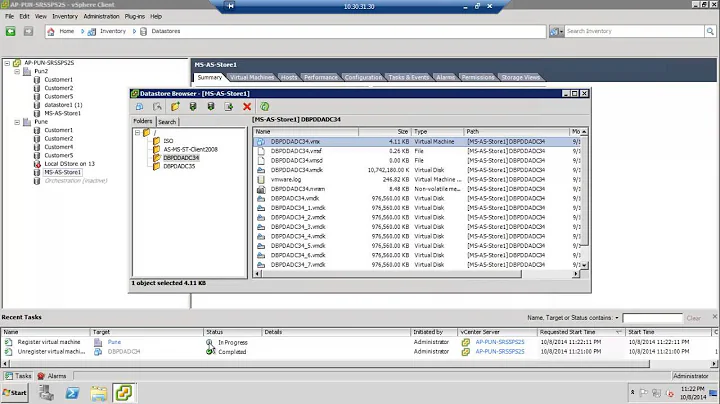Select the DBPDADC35 folder

pyautogui.click(x=179, y=167)
